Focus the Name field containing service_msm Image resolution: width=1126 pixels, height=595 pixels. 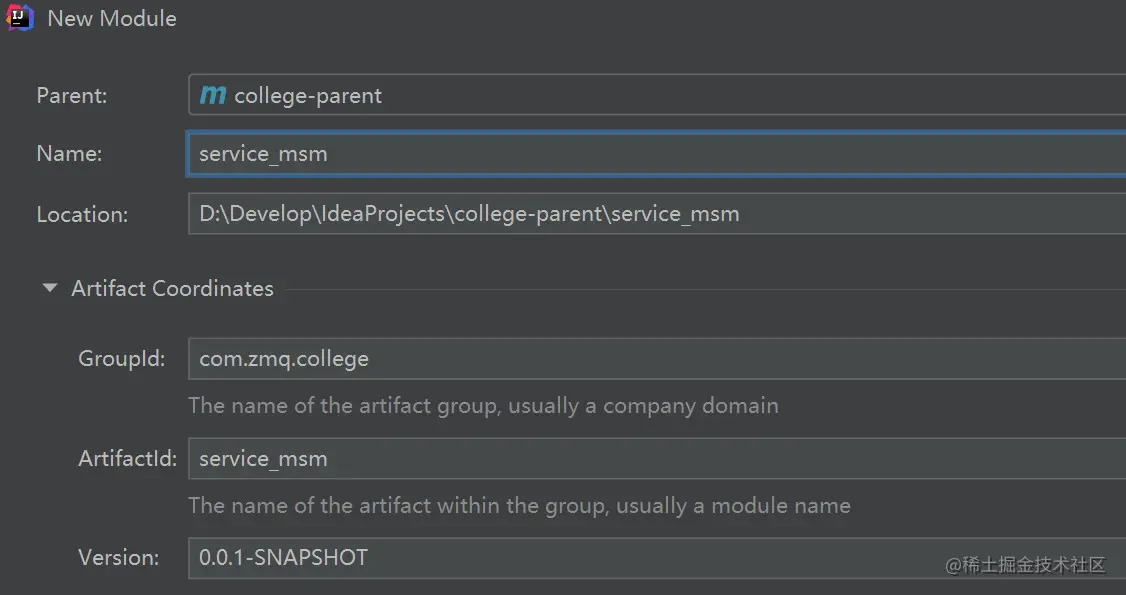click(657, 154)
